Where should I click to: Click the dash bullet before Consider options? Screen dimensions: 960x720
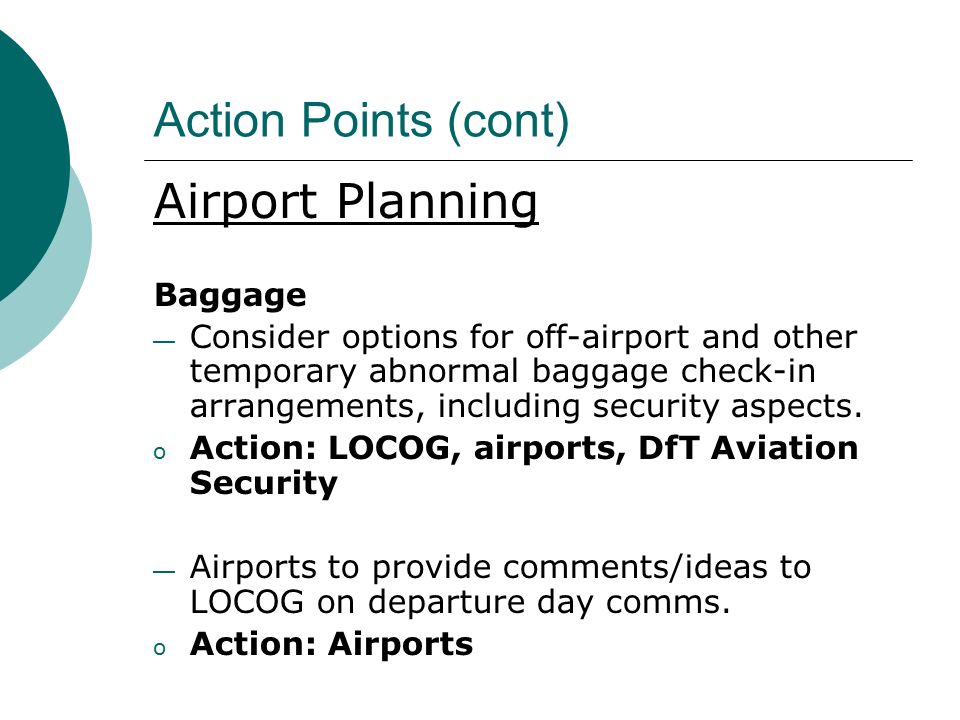(163, 342)
